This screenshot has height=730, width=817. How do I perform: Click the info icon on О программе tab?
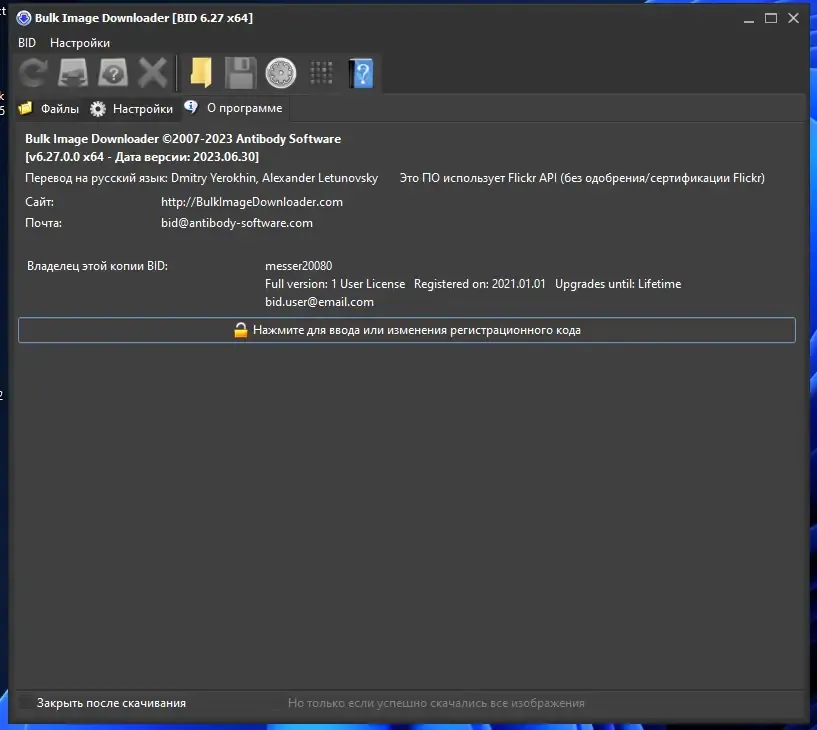191,107
